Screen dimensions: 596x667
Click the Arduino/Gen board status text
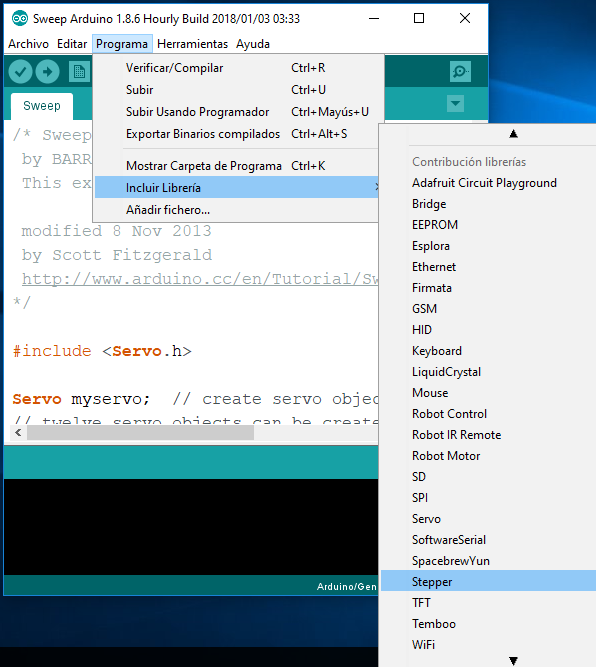pos(347,587)
